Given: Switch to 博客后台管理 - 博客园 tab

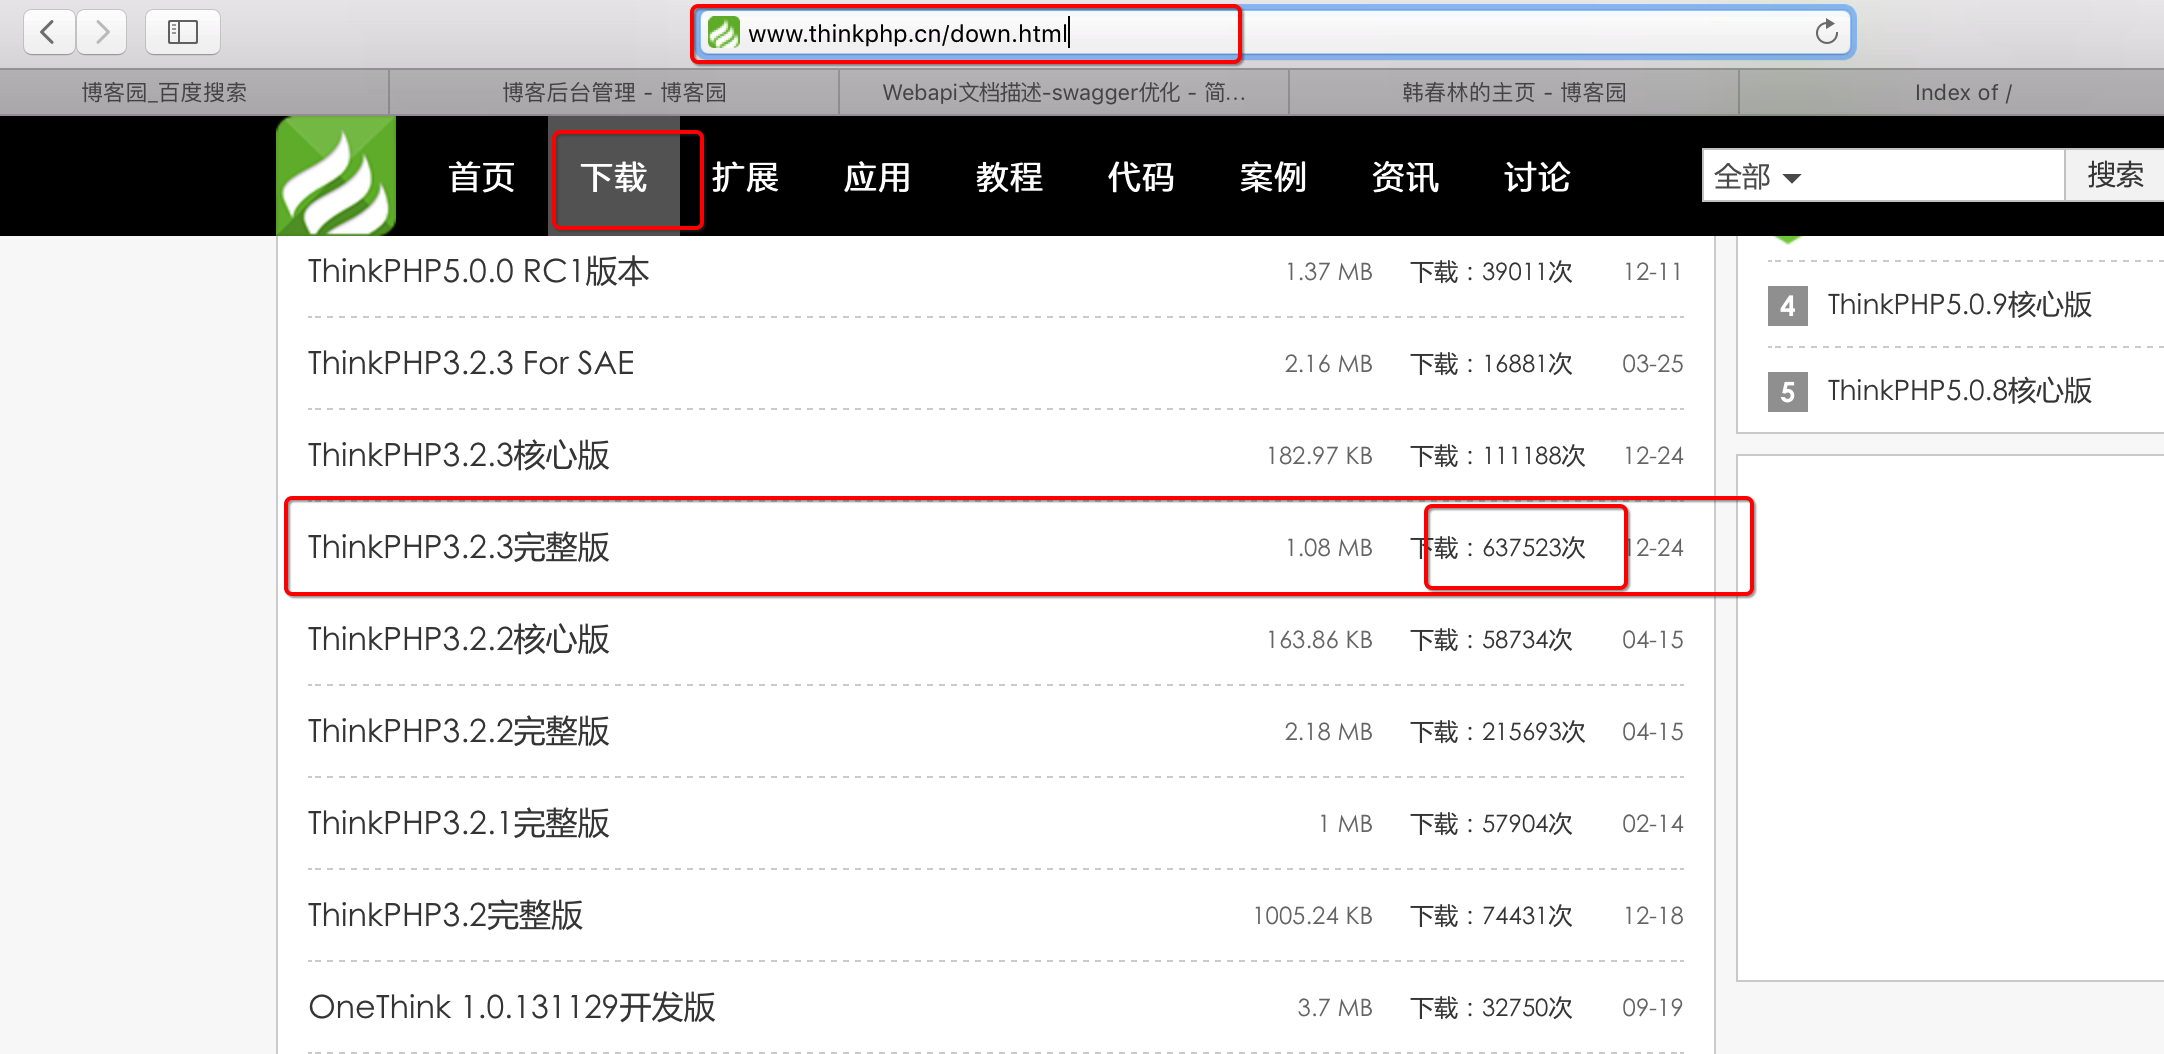Looking at the screenshot, I should (x=614, y=92).
